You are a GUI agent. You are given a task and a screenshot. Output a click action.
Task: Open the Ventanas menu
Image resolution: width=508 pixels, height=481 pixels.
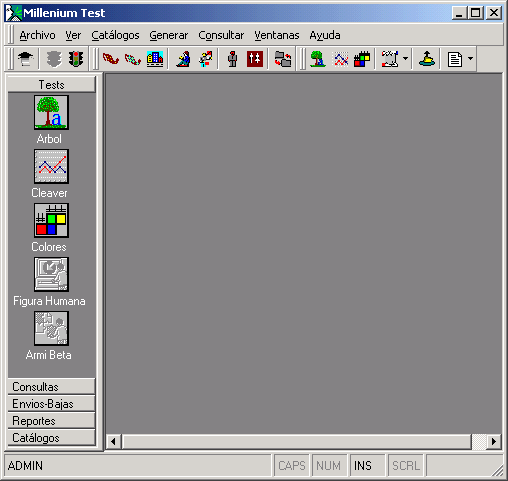click(277, 35)
